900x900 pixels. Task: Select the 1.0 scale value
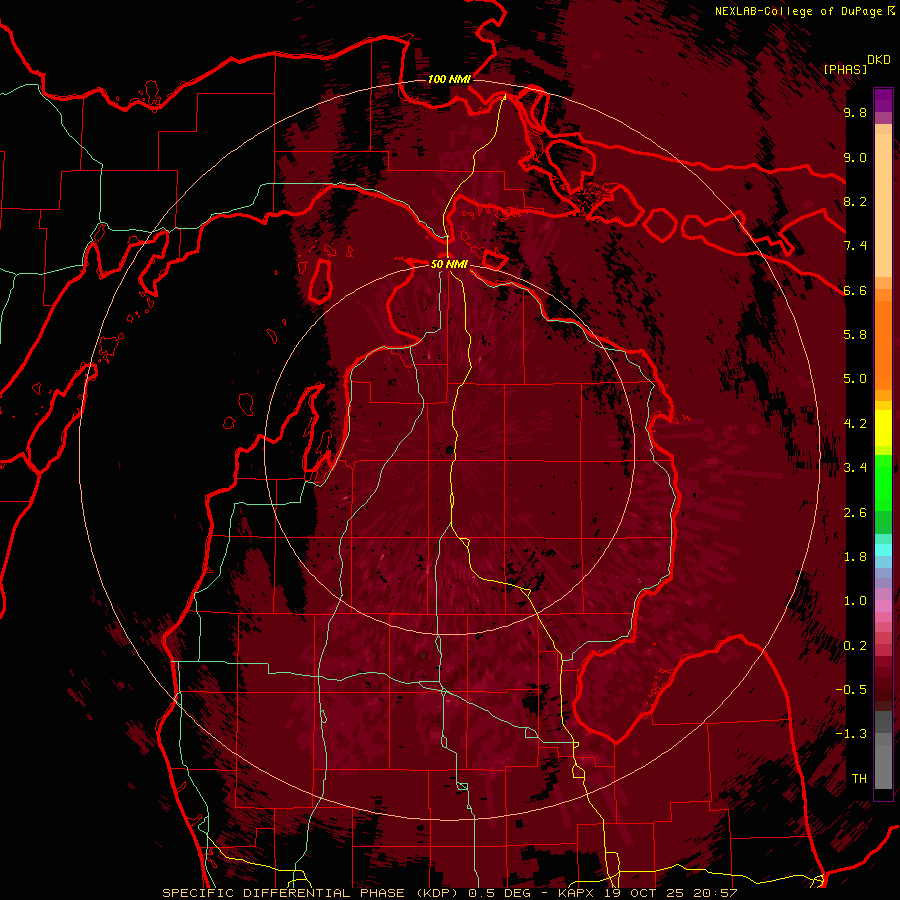(x=855, y=602)
